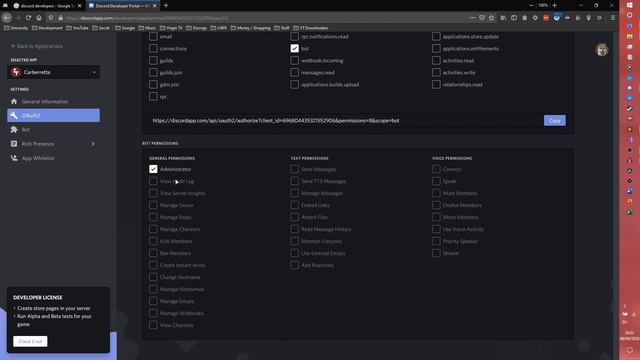
Task: Toggle the browser sidebar icon
Action: (x=514, y=18)
